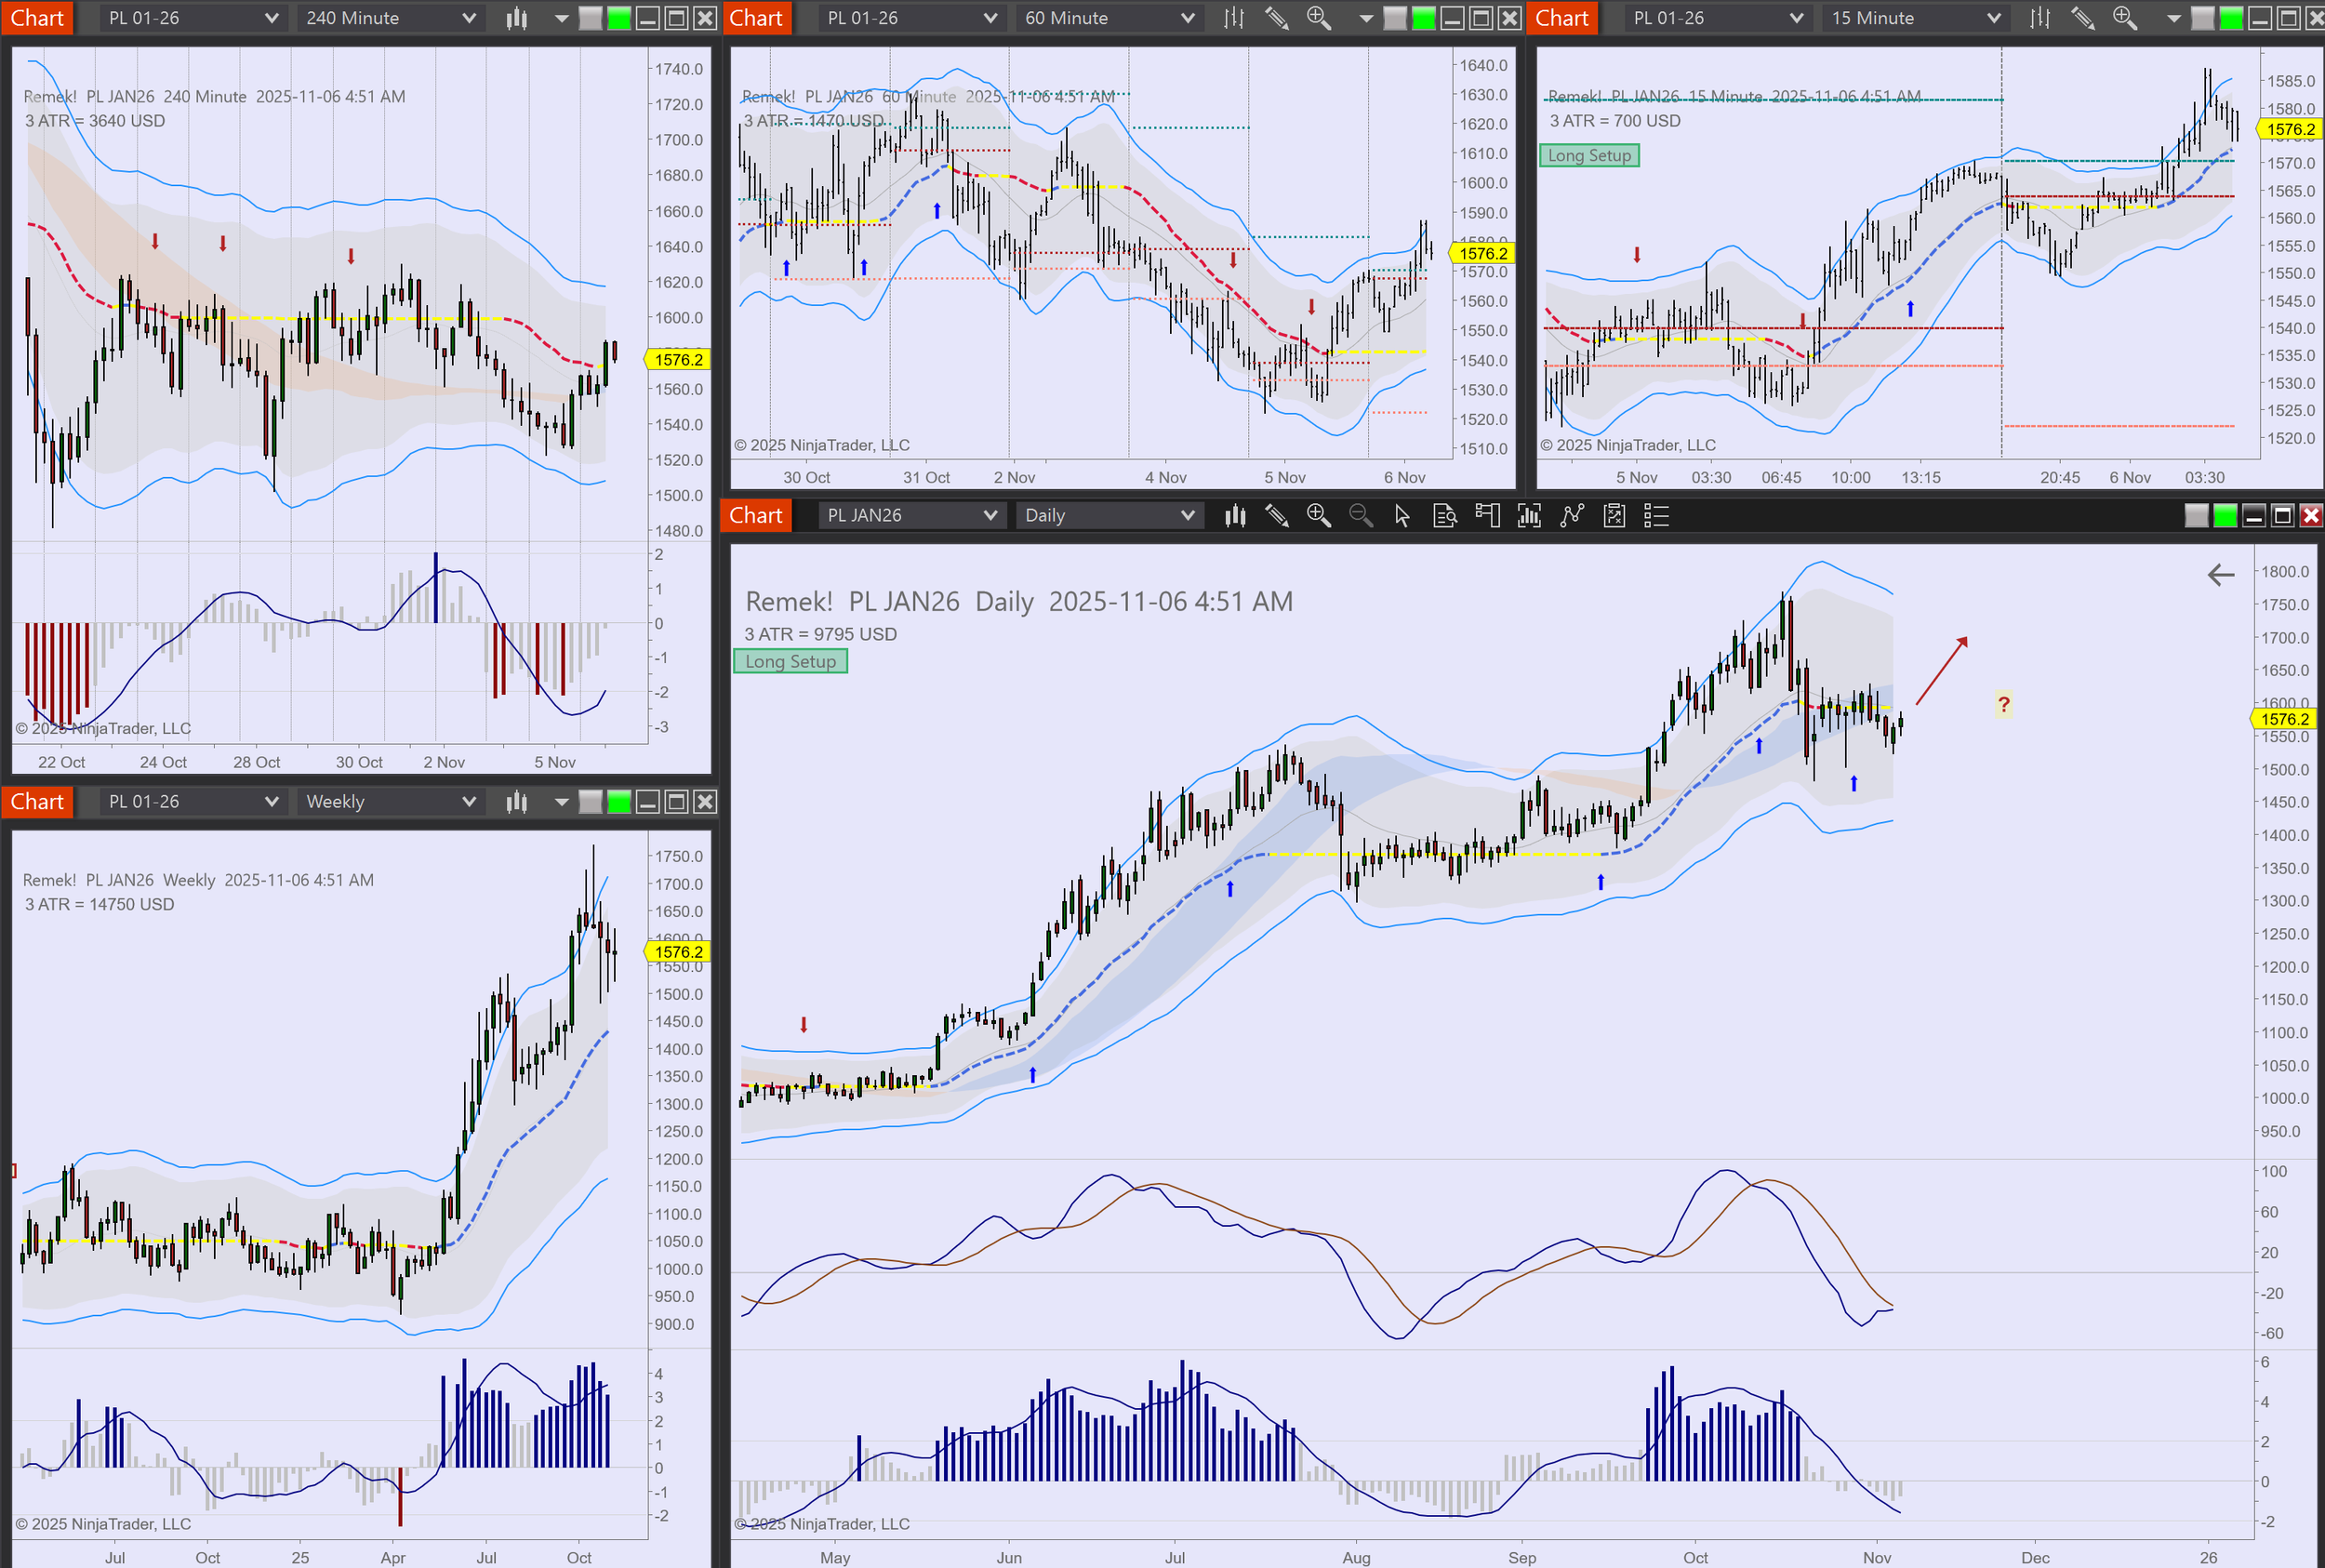Click zoom in magnifier on the Daily chart toolbar
Viewport: 2325px width, 1568px height.
coord(1319,516)
